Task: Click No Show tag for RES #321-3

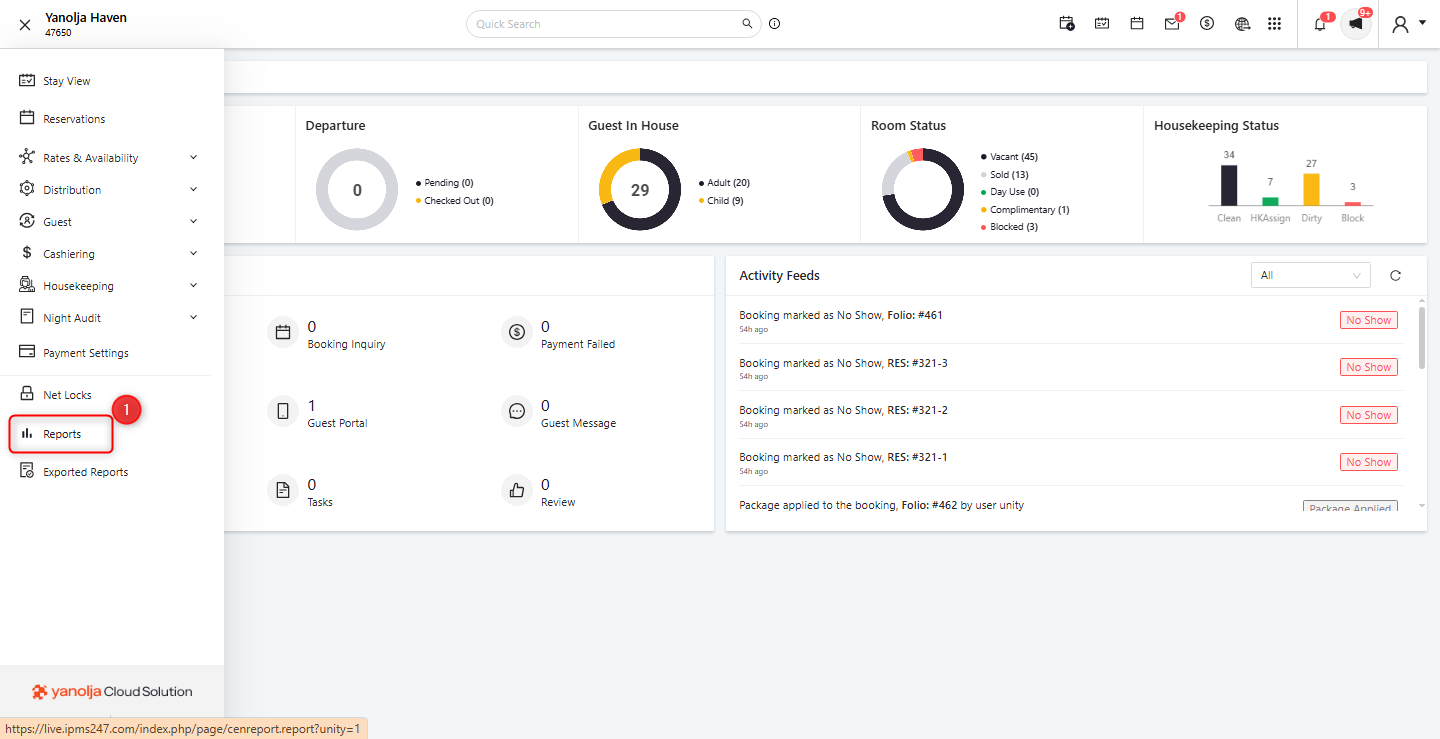Action: coord(1368,367)
